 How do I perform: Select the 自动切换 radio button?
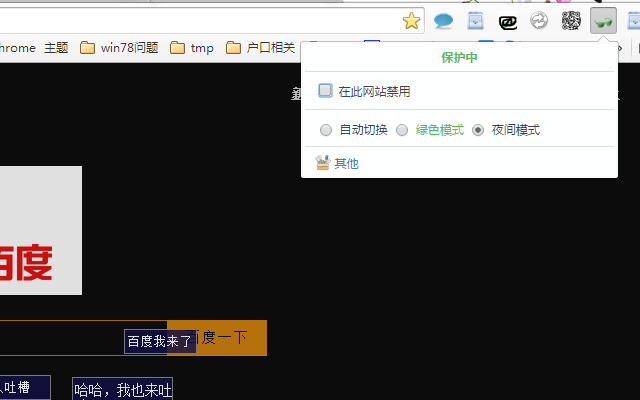coord(326,130)
